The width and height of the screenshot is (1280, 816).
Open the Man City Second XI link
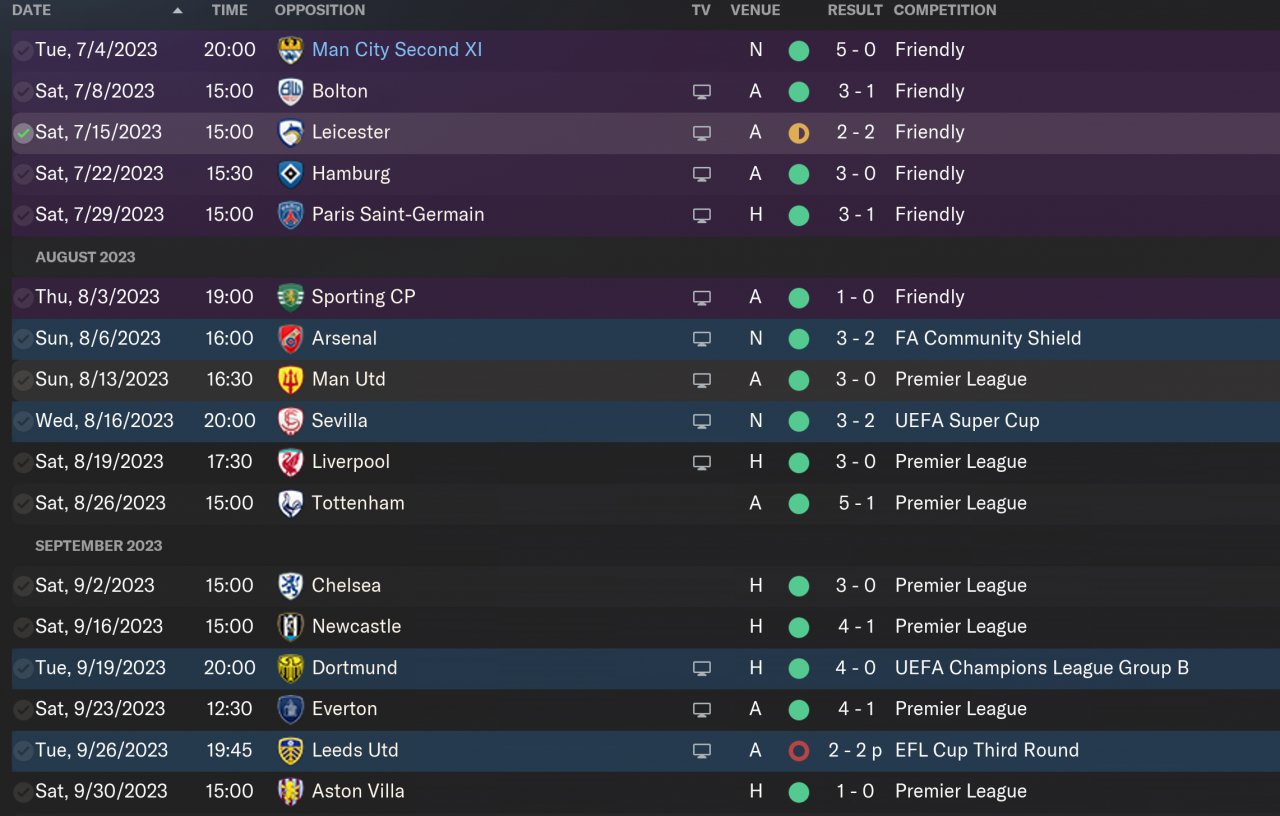[397, 50]
